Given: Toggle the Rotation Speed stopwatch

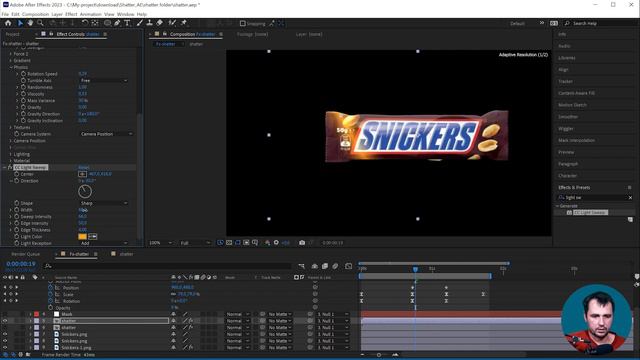Looking at the screenshot, I should pos(23,74).
